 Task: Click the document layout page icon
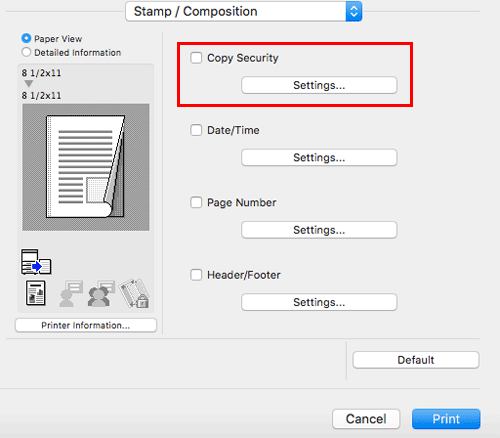point(36,293)
